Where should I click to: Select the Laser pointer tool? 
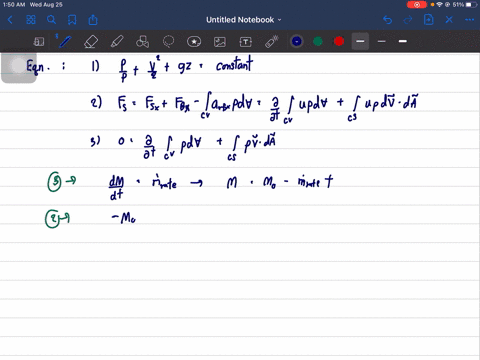click(x=272, y=42)
